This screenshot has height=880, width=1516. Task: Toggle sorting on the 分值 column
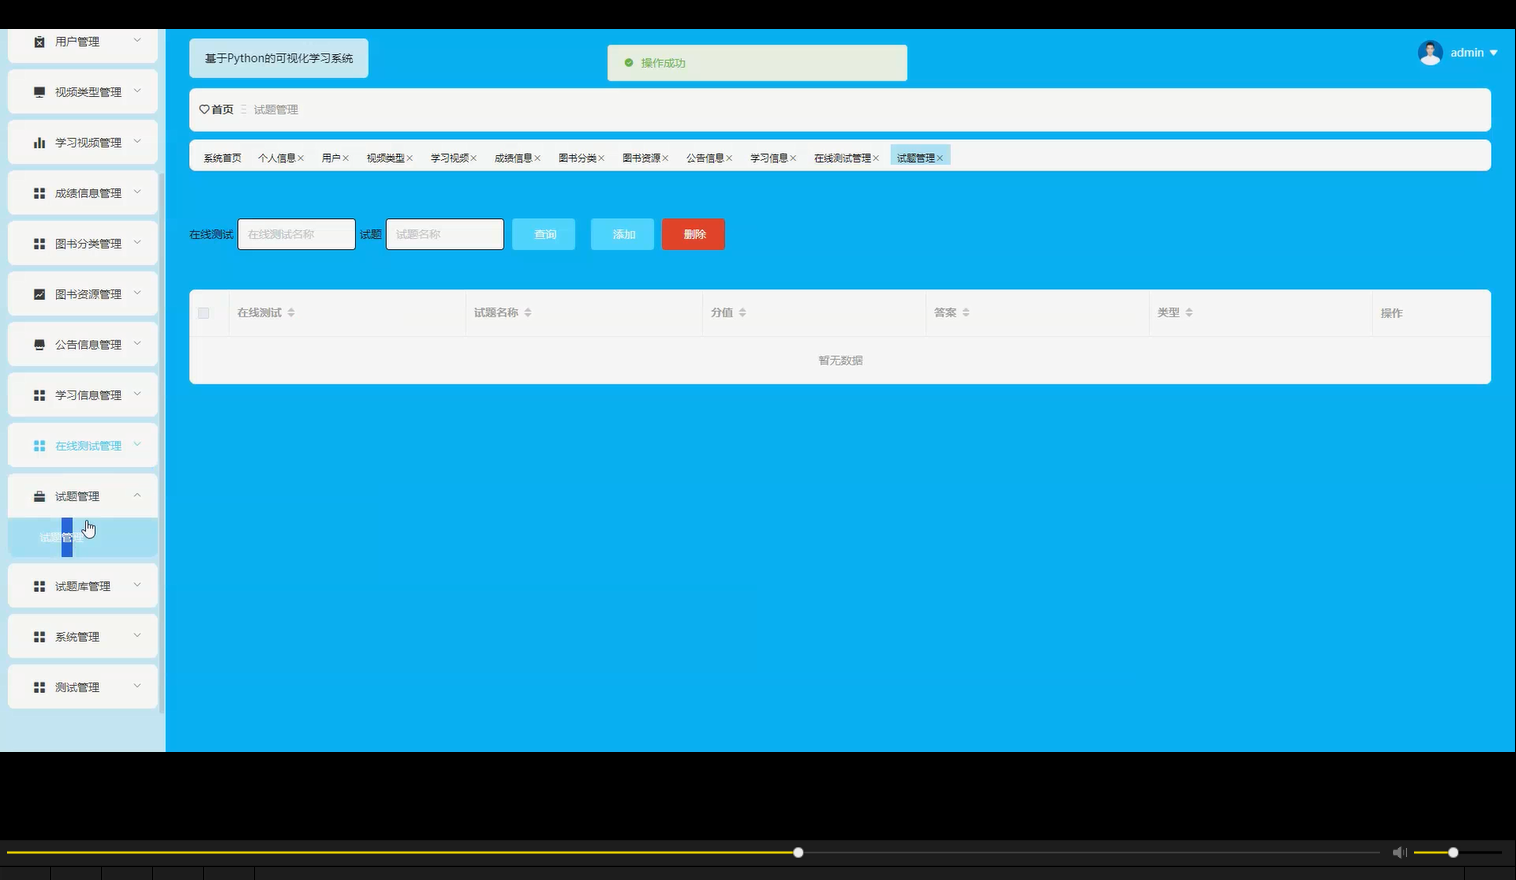(742, 312)
